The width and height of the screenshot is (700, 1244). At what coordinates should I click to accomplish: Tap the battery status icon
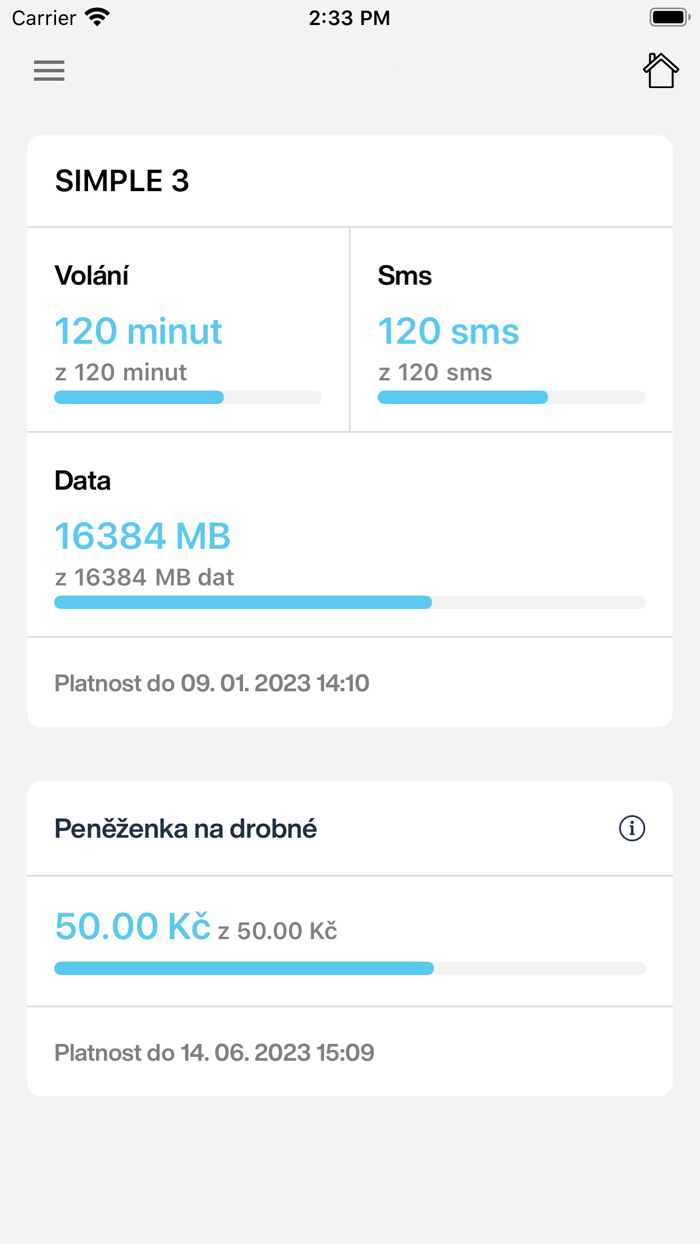pos(669,17)
